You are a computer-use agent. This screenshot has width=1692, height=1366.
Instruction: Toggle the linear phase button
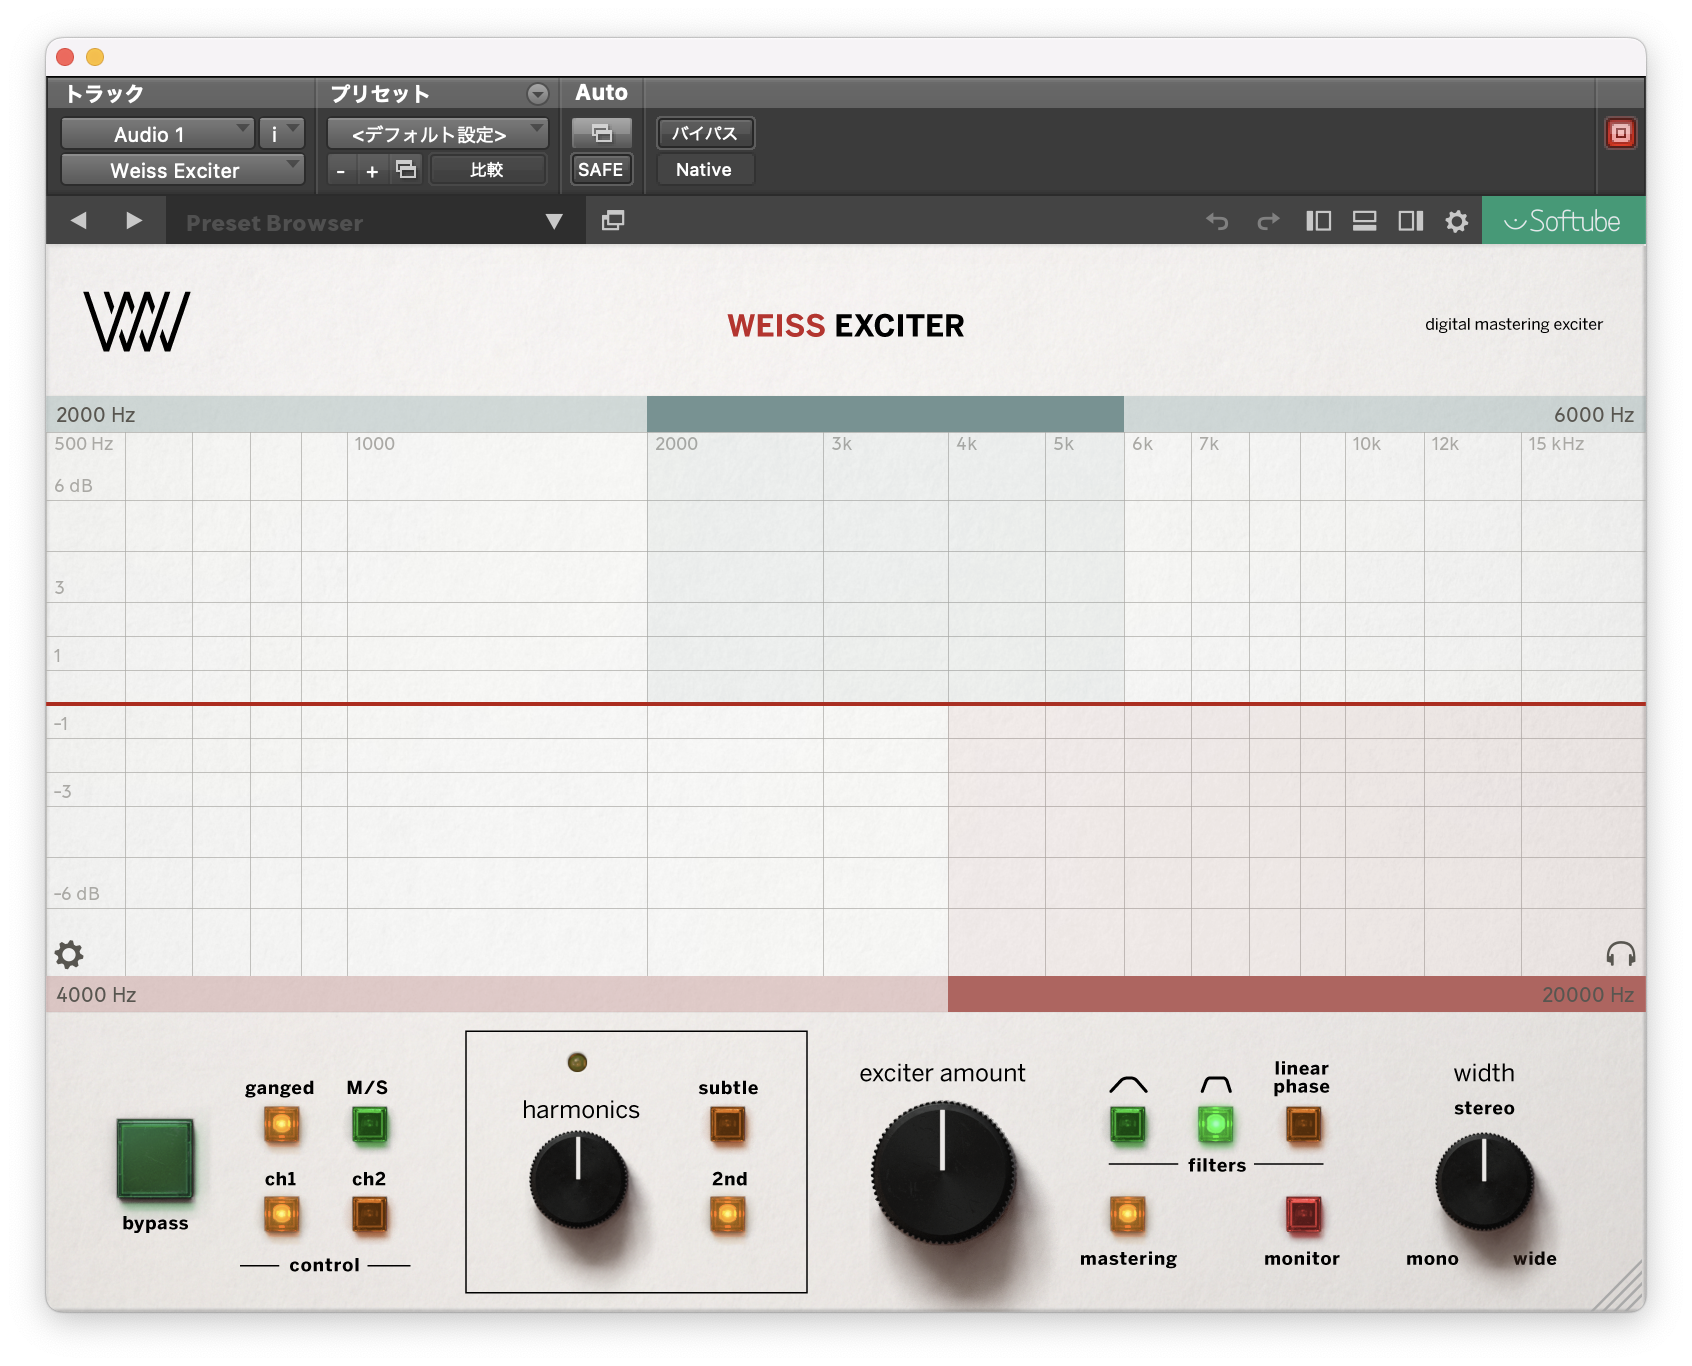pos(1303,1125)
